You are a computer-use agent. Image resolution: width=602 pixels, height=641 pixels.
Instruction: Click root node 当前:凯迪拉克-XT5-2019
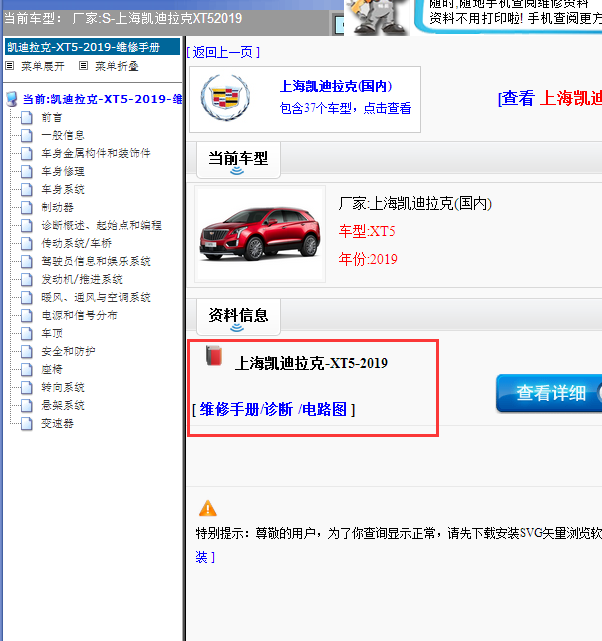102,99
